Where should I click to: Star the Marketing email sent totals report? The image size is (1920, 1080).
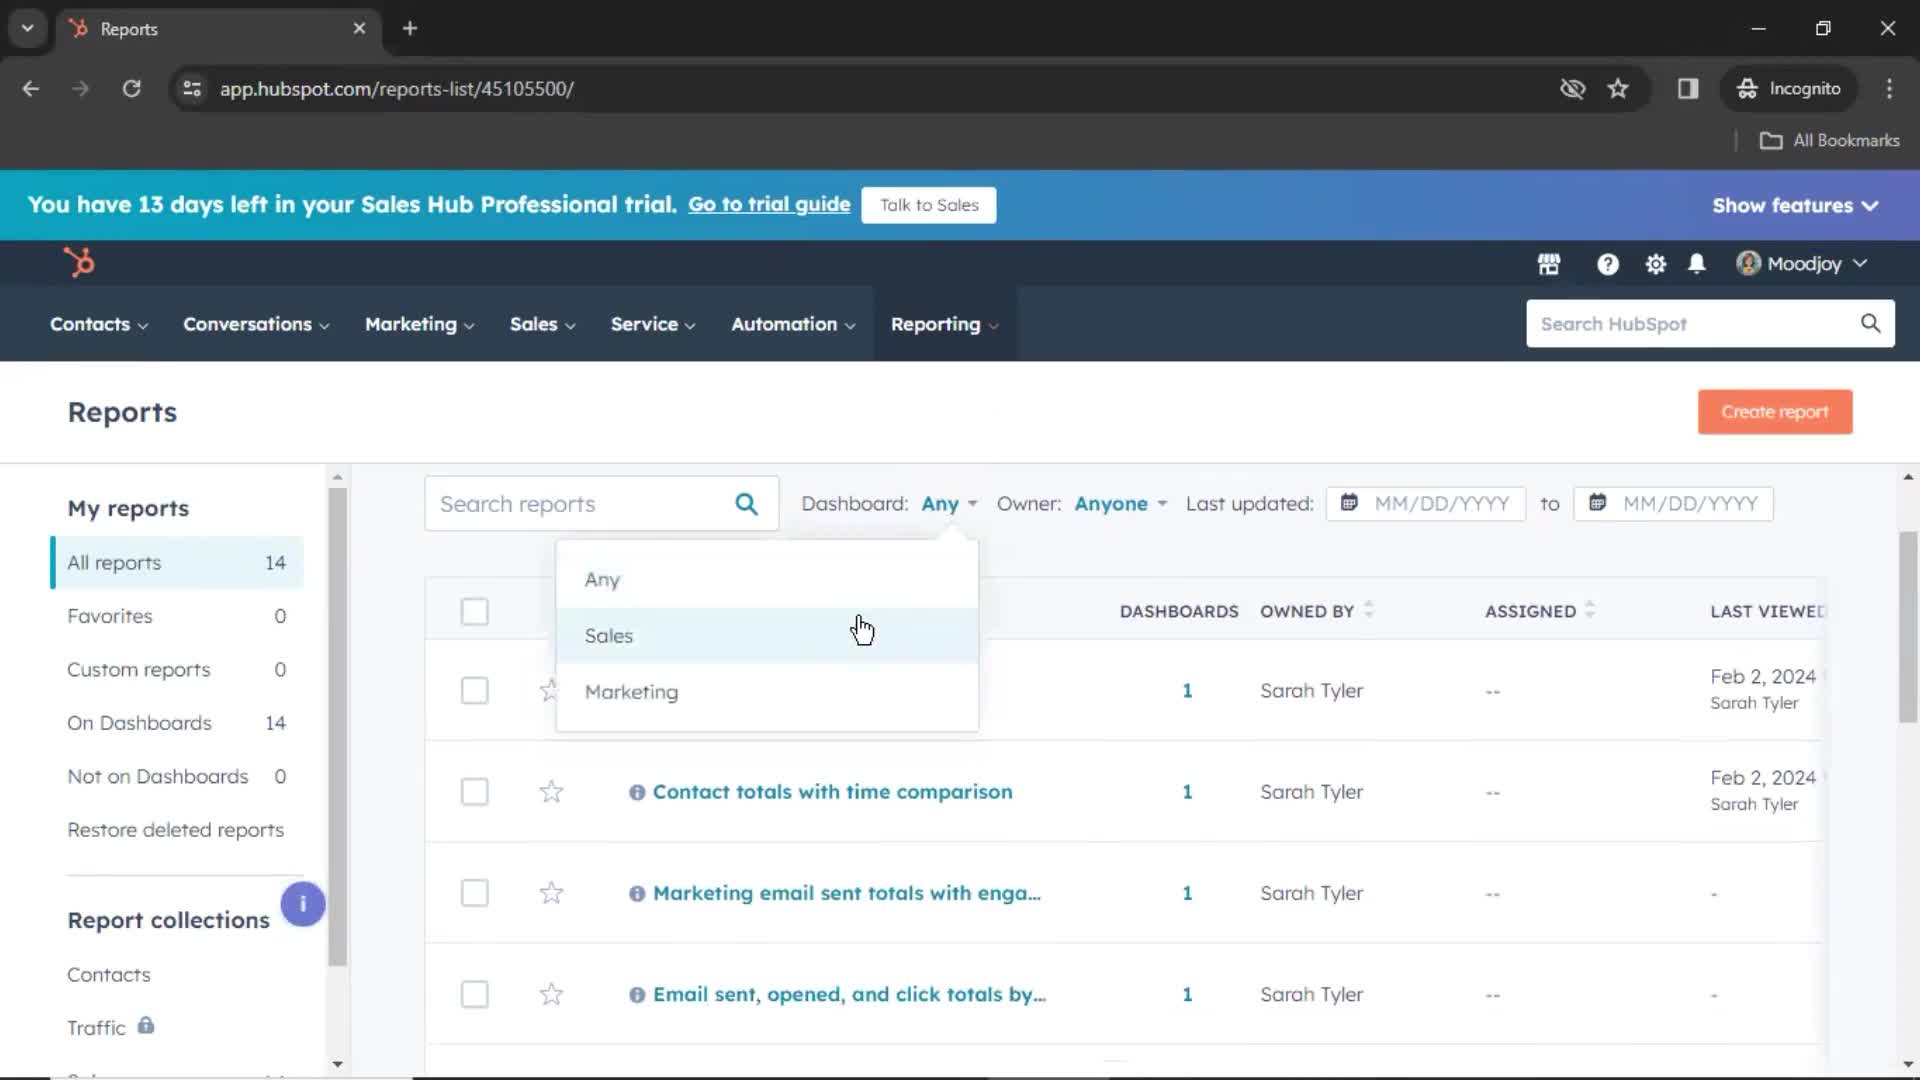point(551,893)
